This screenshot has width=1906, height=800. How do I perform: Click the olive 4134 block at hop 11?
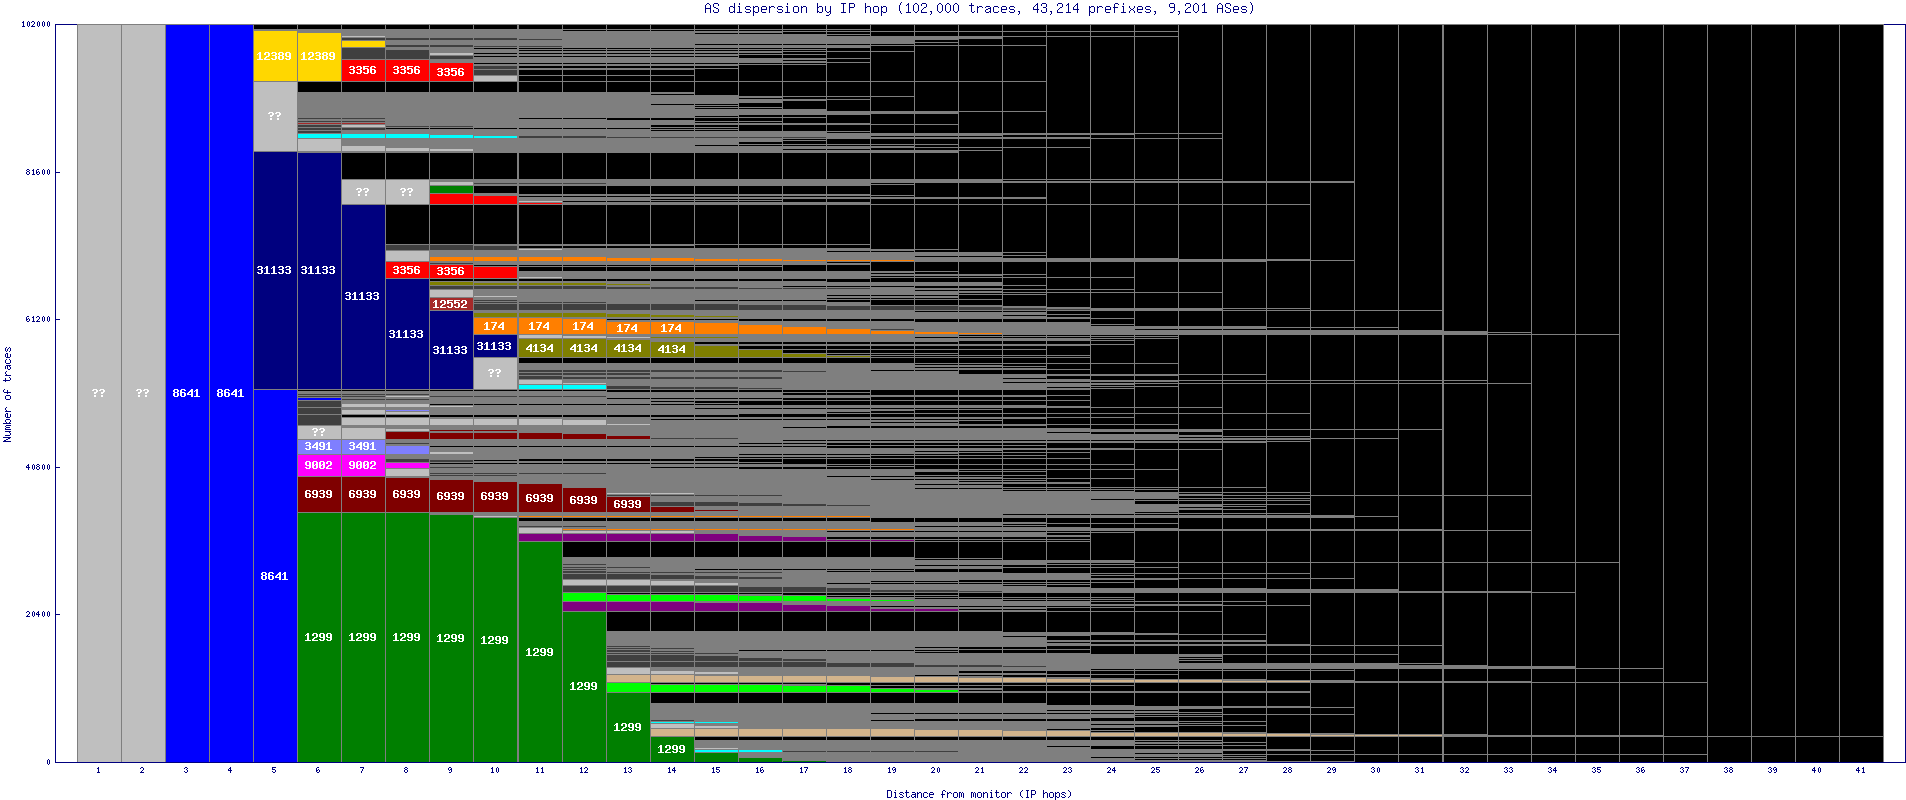[x=540, y=348]
